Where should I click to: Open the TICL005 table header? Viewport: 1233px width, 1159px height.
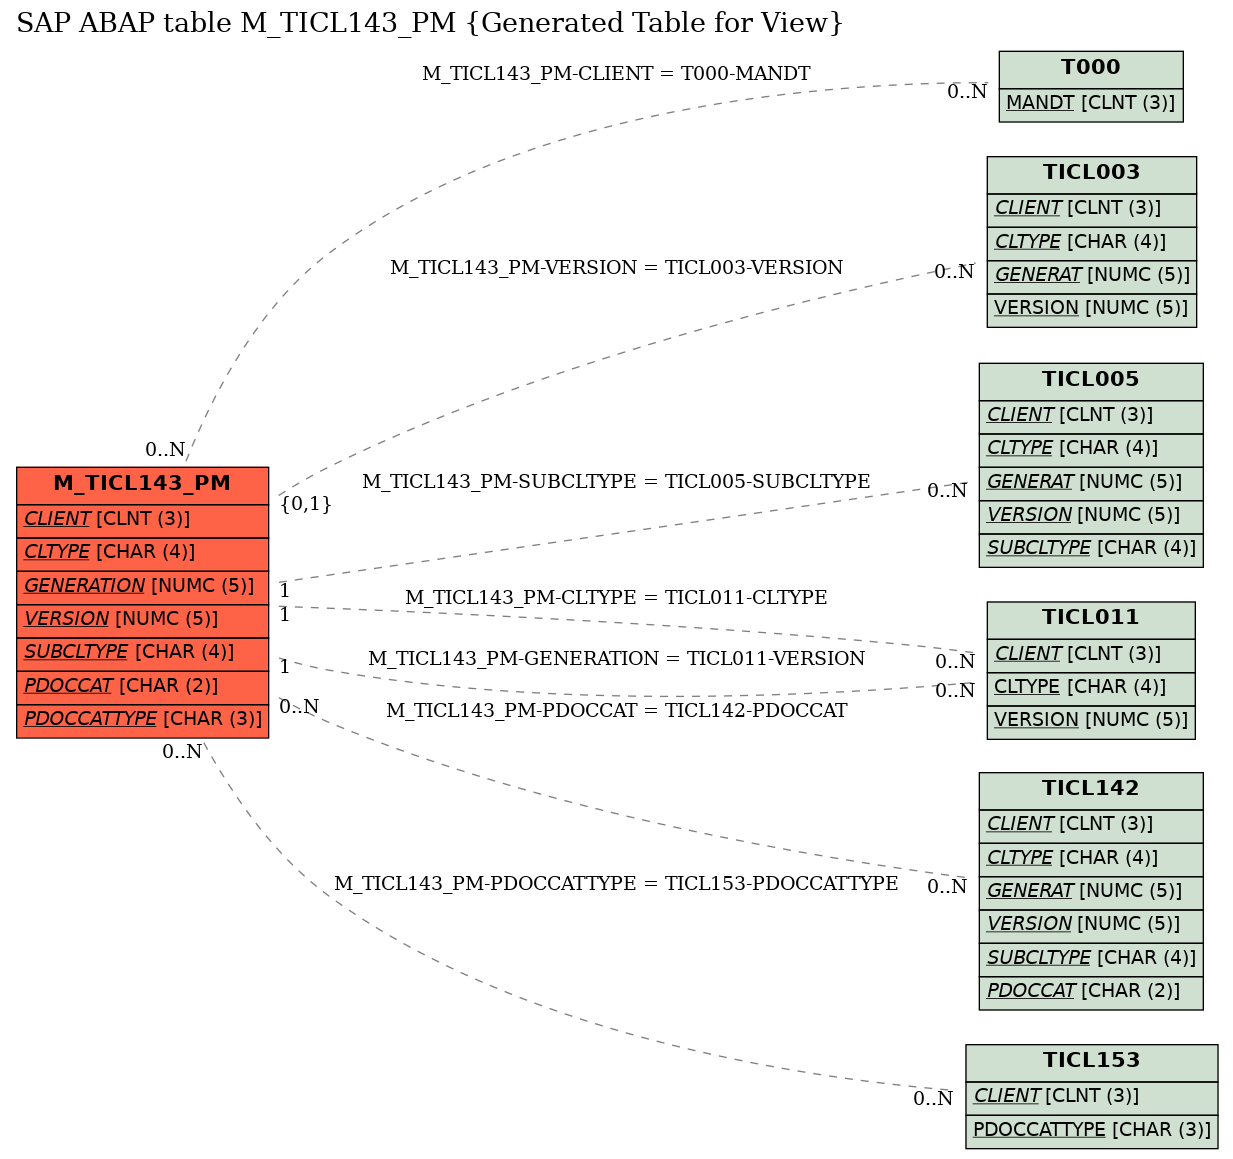click(x=1091, y=380)
